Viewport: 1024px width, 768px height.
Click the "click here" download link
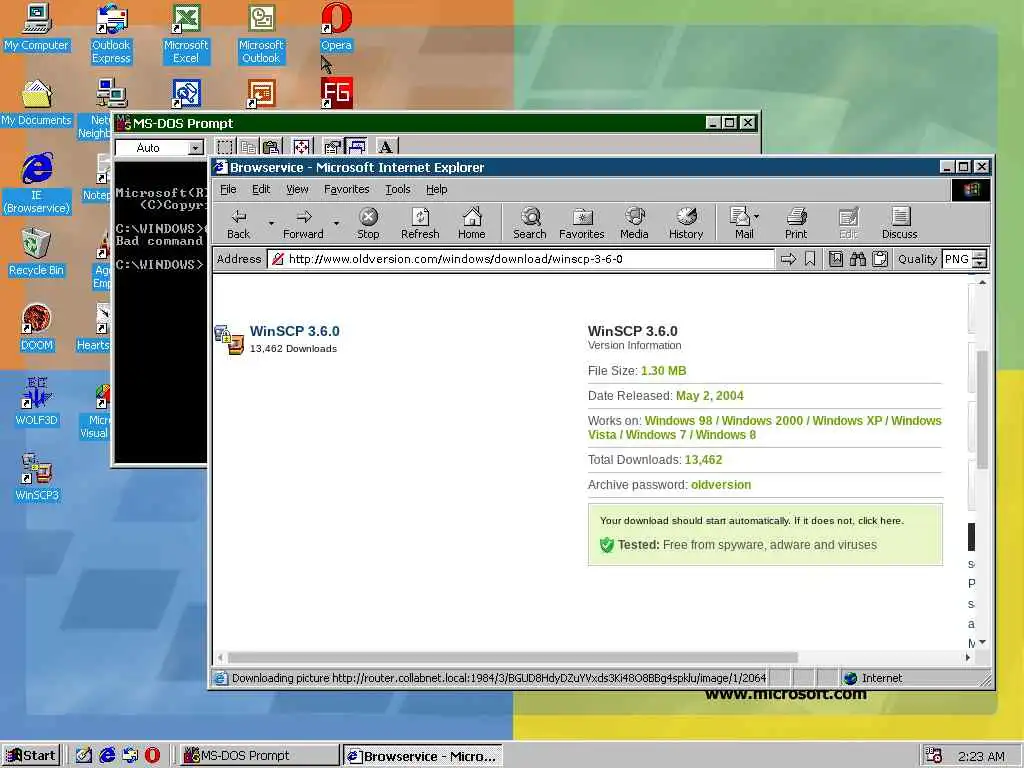click(x=880, y=520)
